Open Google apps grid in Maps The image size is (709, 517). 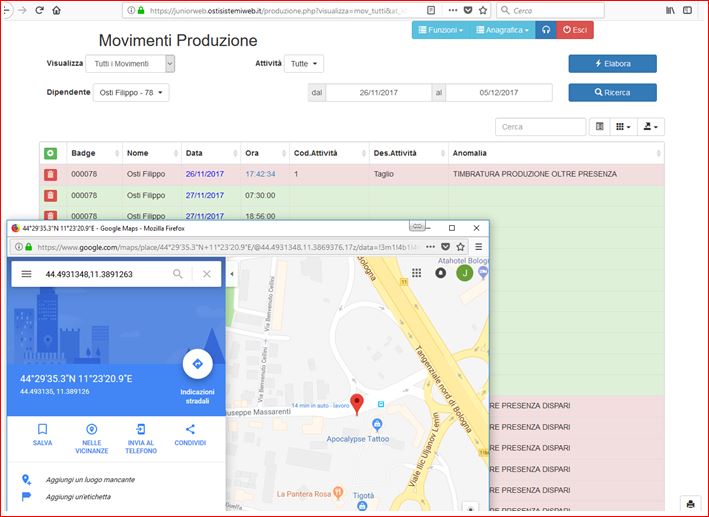pyautogui.click(x=416, y=273)
